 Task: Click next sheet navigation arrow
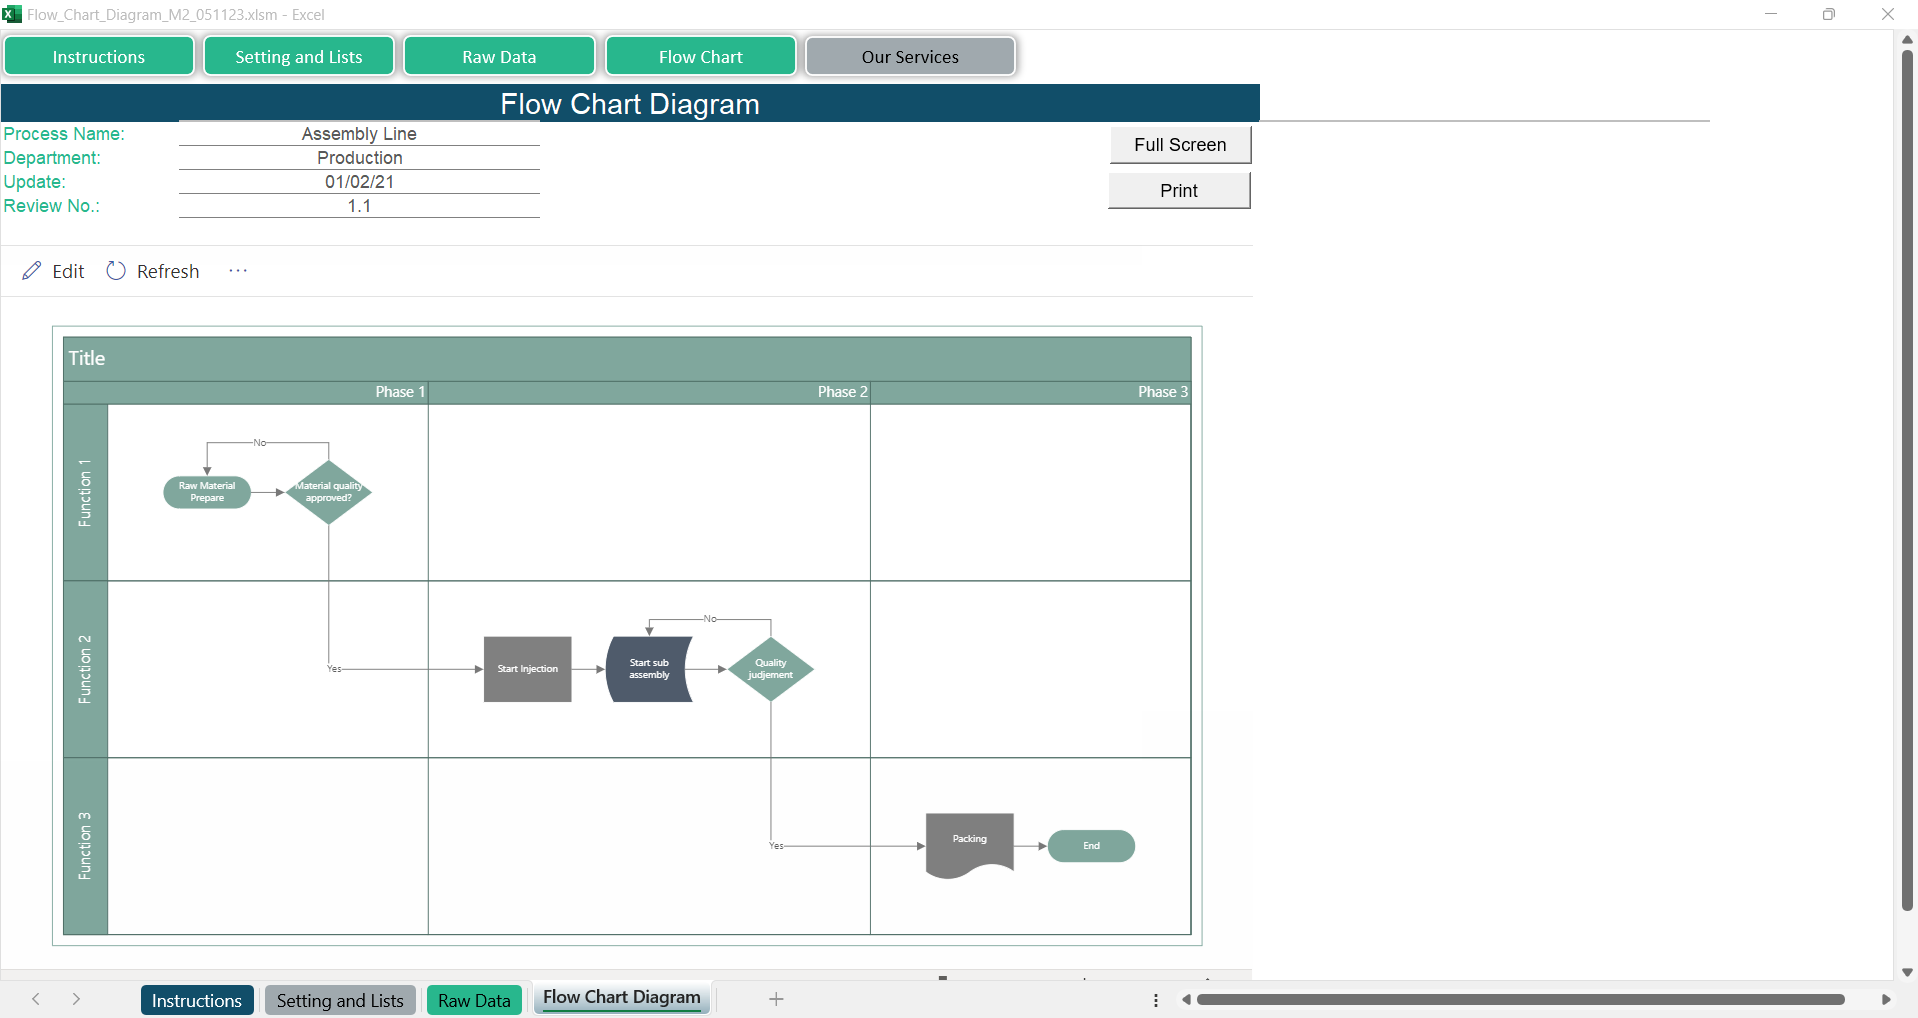pos(76,999)
